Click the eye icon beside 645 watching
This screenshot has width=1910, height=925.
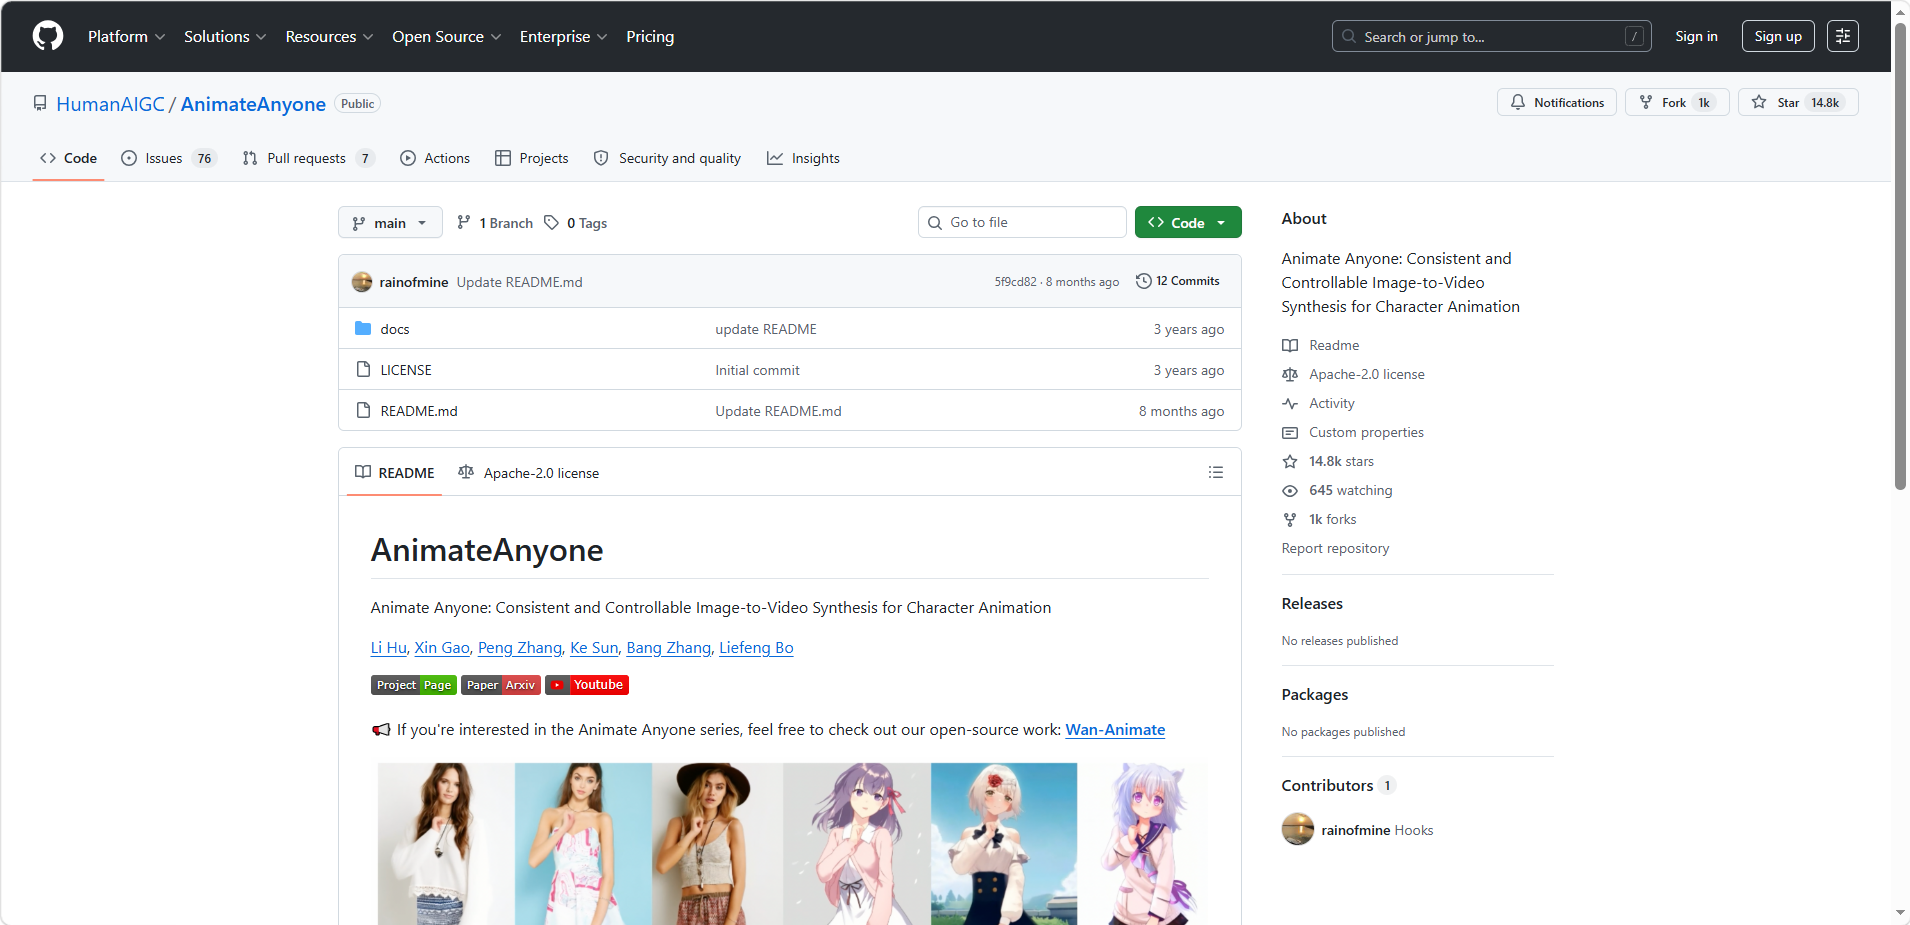[1290, 491]
